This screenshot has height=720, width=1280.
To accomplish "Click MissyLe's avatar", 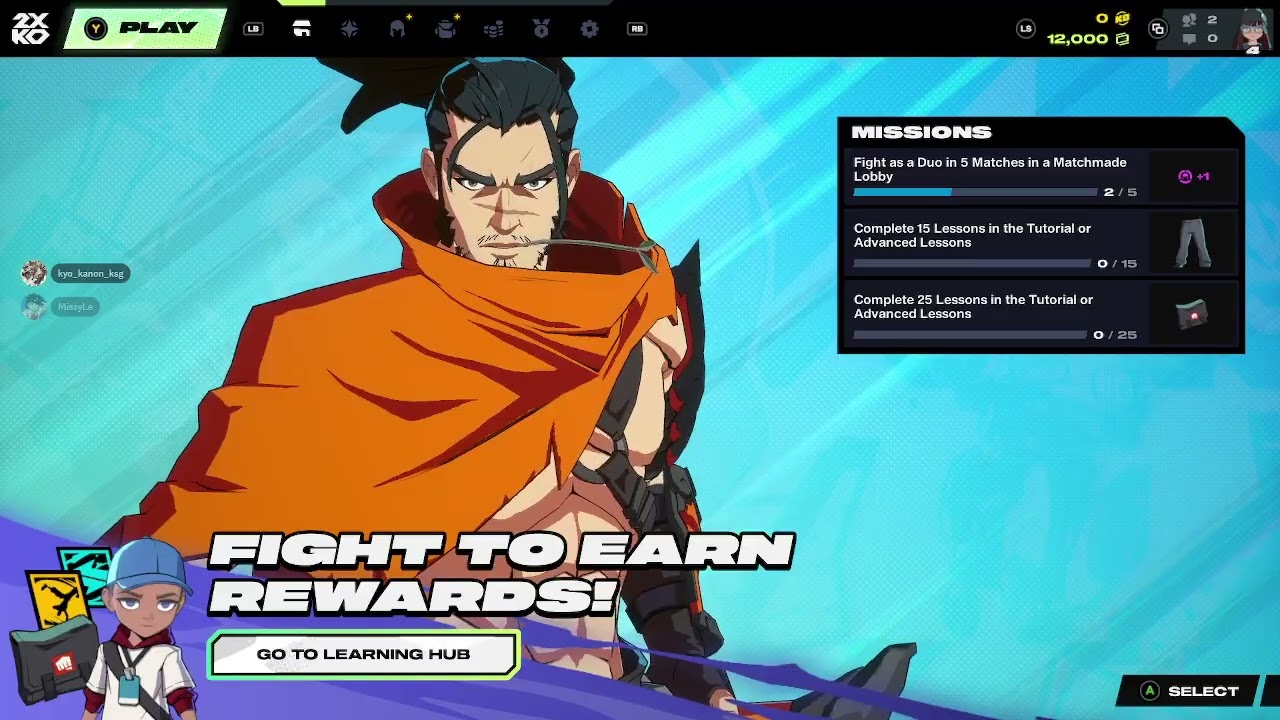I will [x=35, y=307].
